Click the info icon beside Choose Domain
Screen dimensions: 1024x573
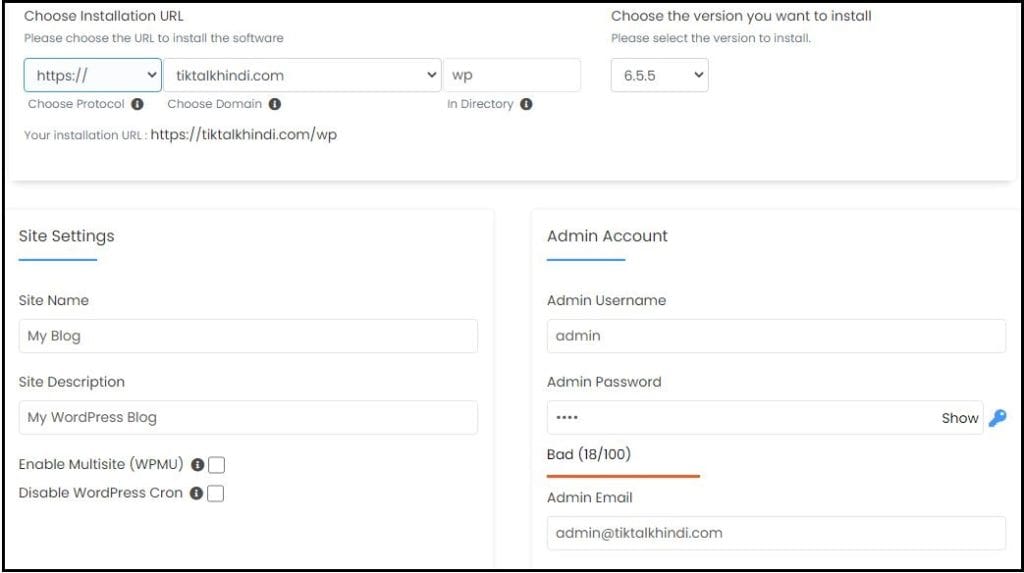coord(275,104)
